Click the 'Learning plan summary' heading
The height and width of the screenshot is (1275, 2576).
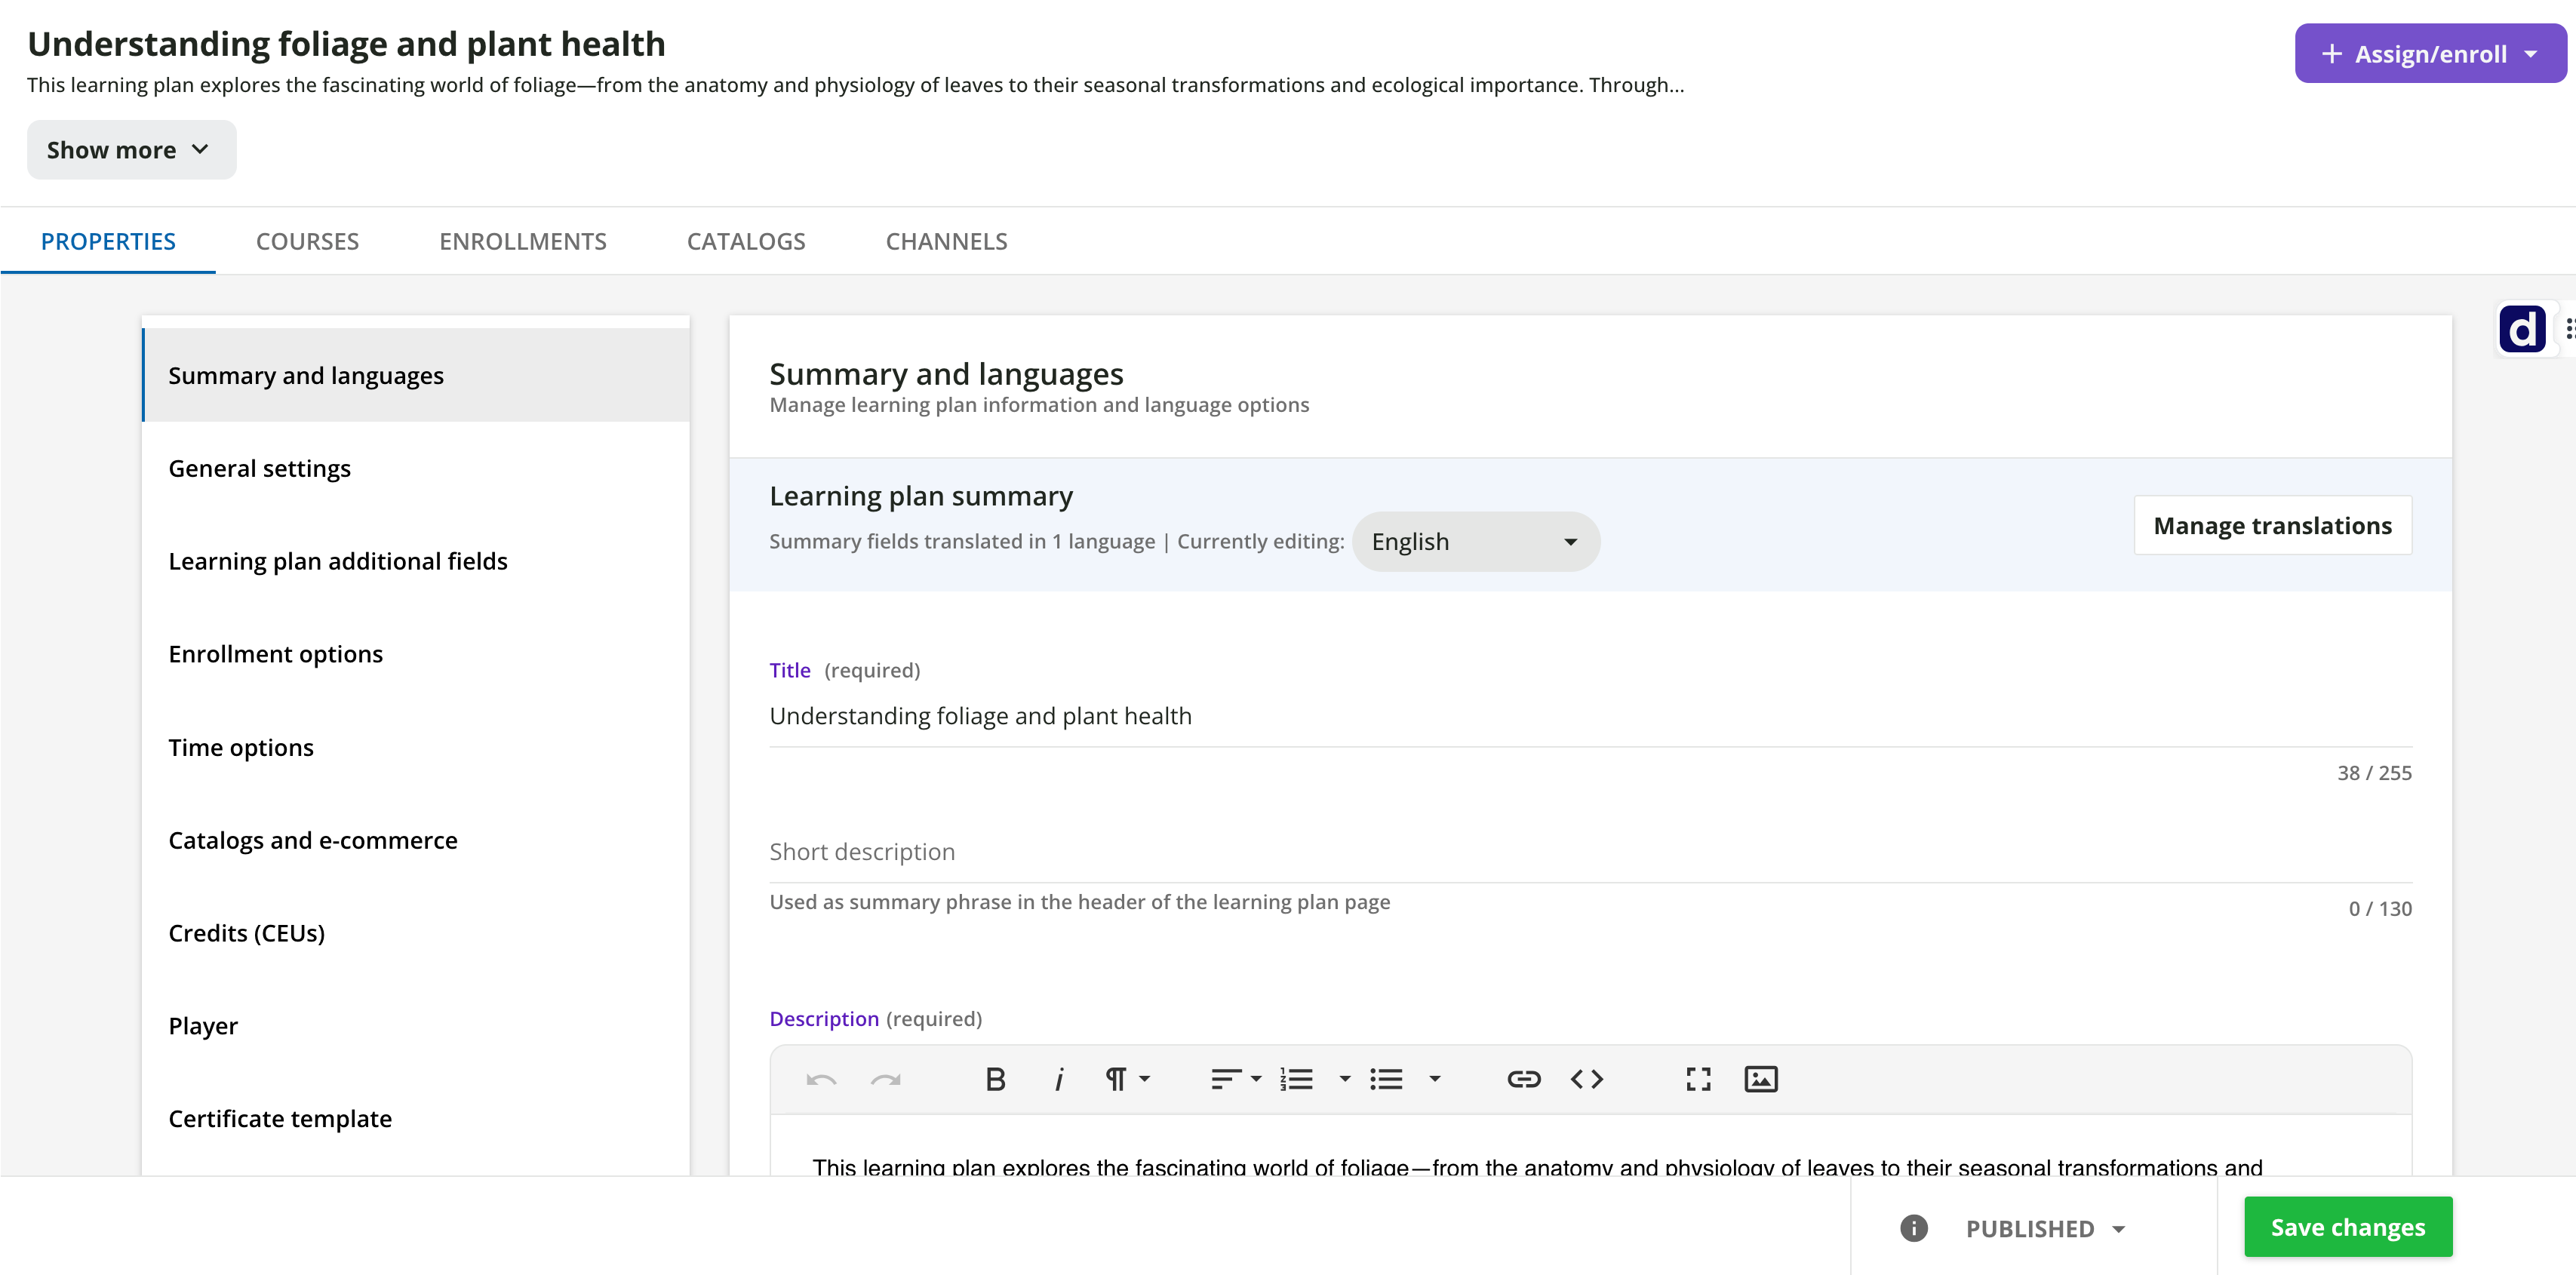pyautogui.click(x=921, y=496)
